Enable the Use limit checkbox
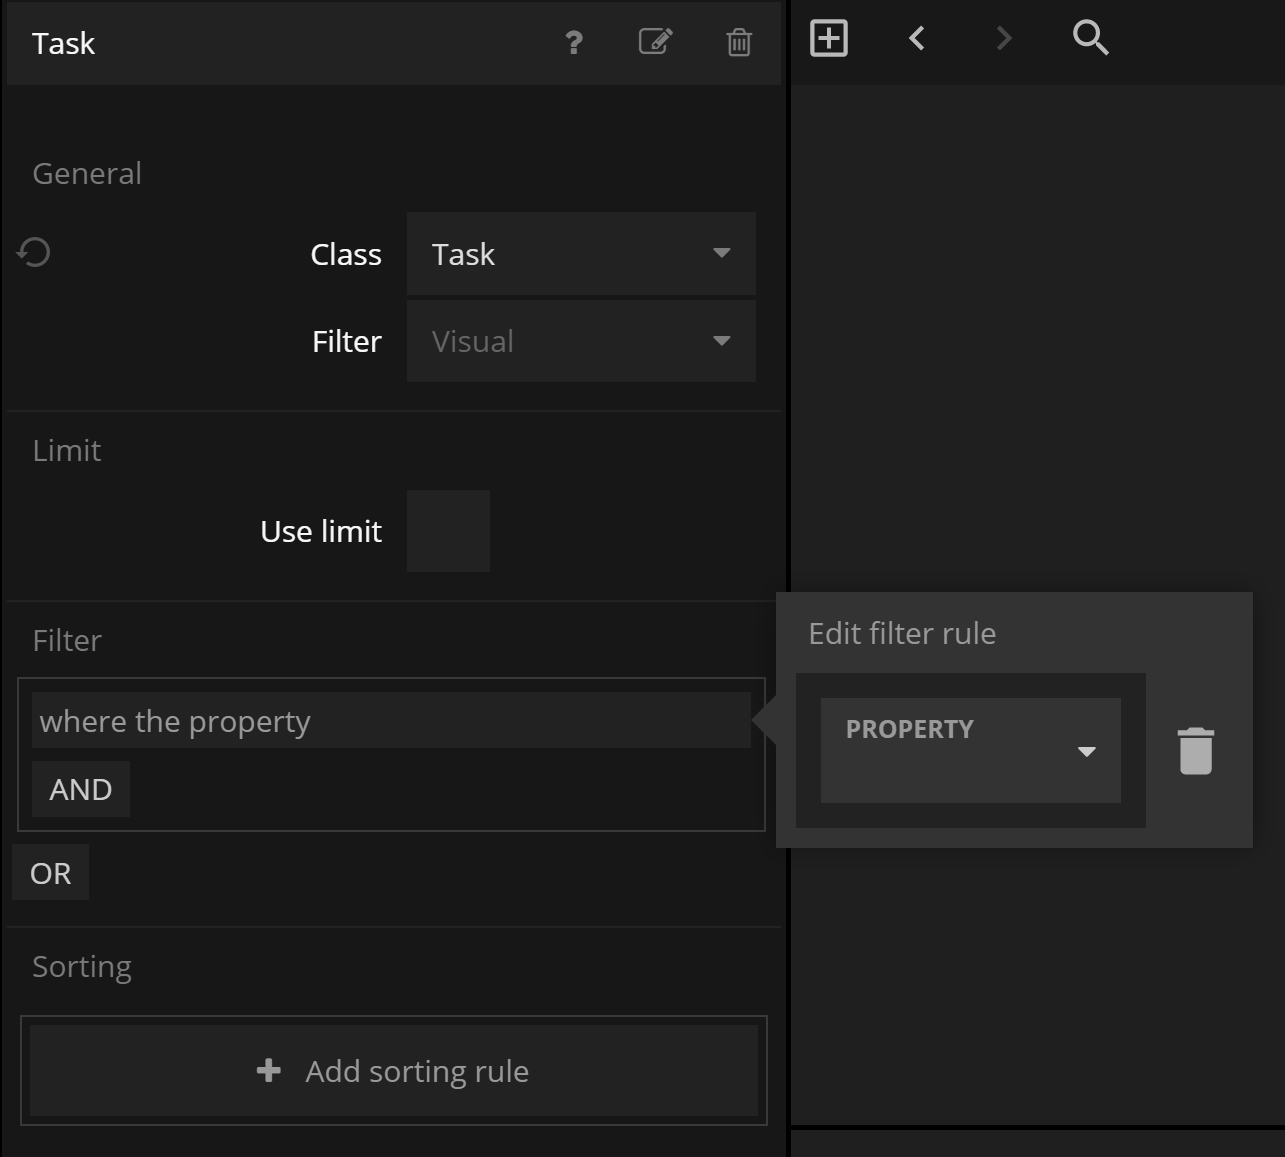Screen dimensions: 1285x1157 448,531
